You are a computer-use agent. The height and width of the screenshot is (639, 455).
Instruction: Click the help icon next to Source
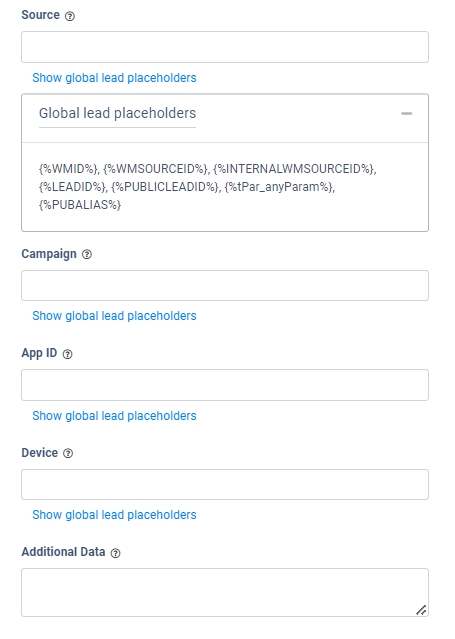click(x=70, y=16)
